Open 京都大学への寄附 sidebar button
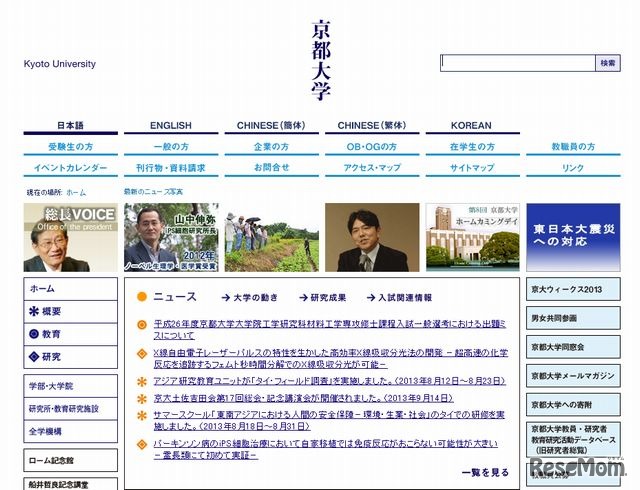 [573, 405]
